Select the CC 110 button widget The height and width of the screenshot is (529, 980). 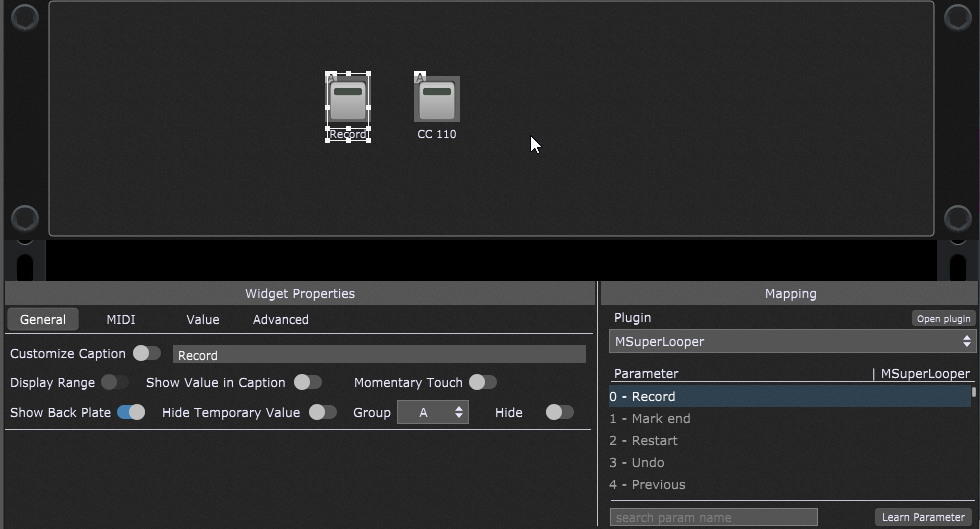pyautogui.click(x=437, y=100)
